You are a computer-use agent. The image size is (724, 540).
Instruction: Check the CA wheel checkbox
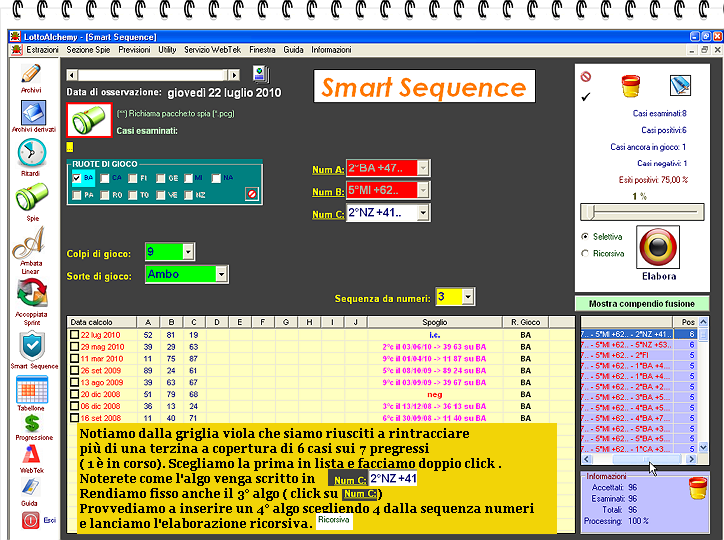pyautogui.click(x=105, y=178)
